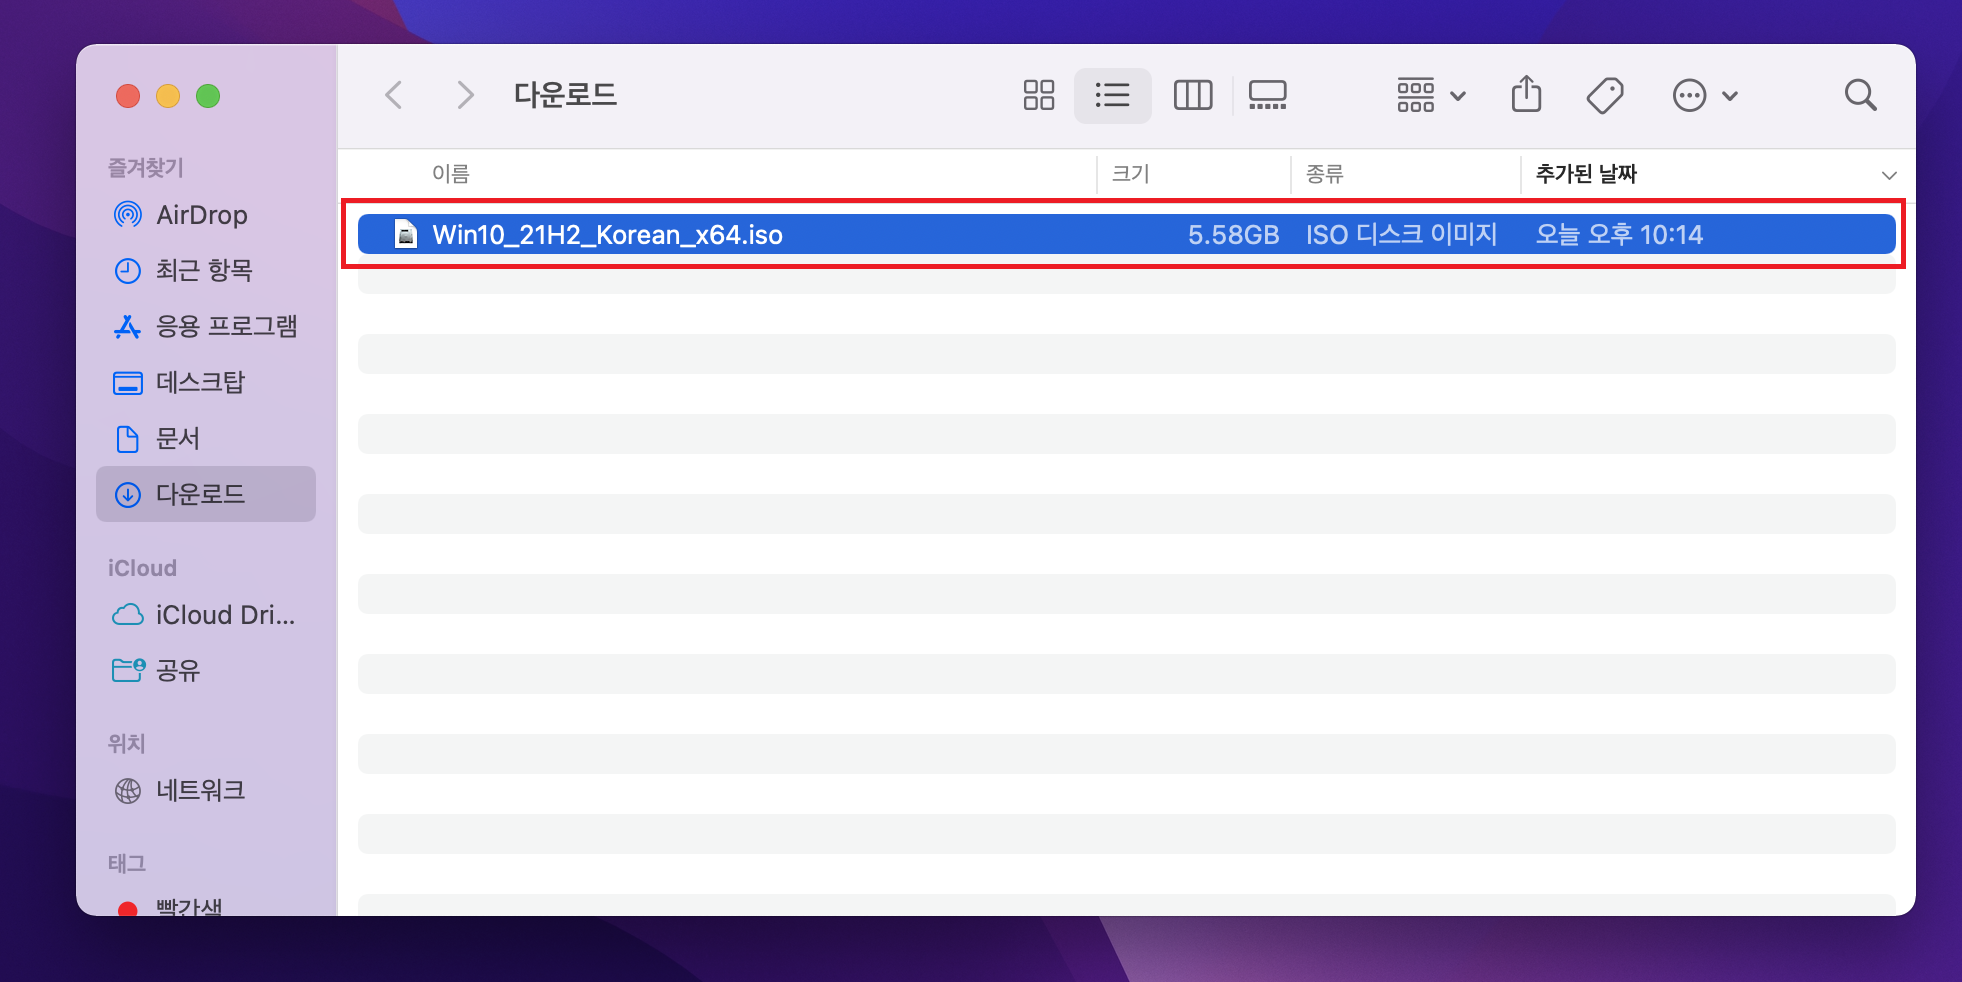Switch to list view
The image size is (1962, 982).
point(1112,95)
